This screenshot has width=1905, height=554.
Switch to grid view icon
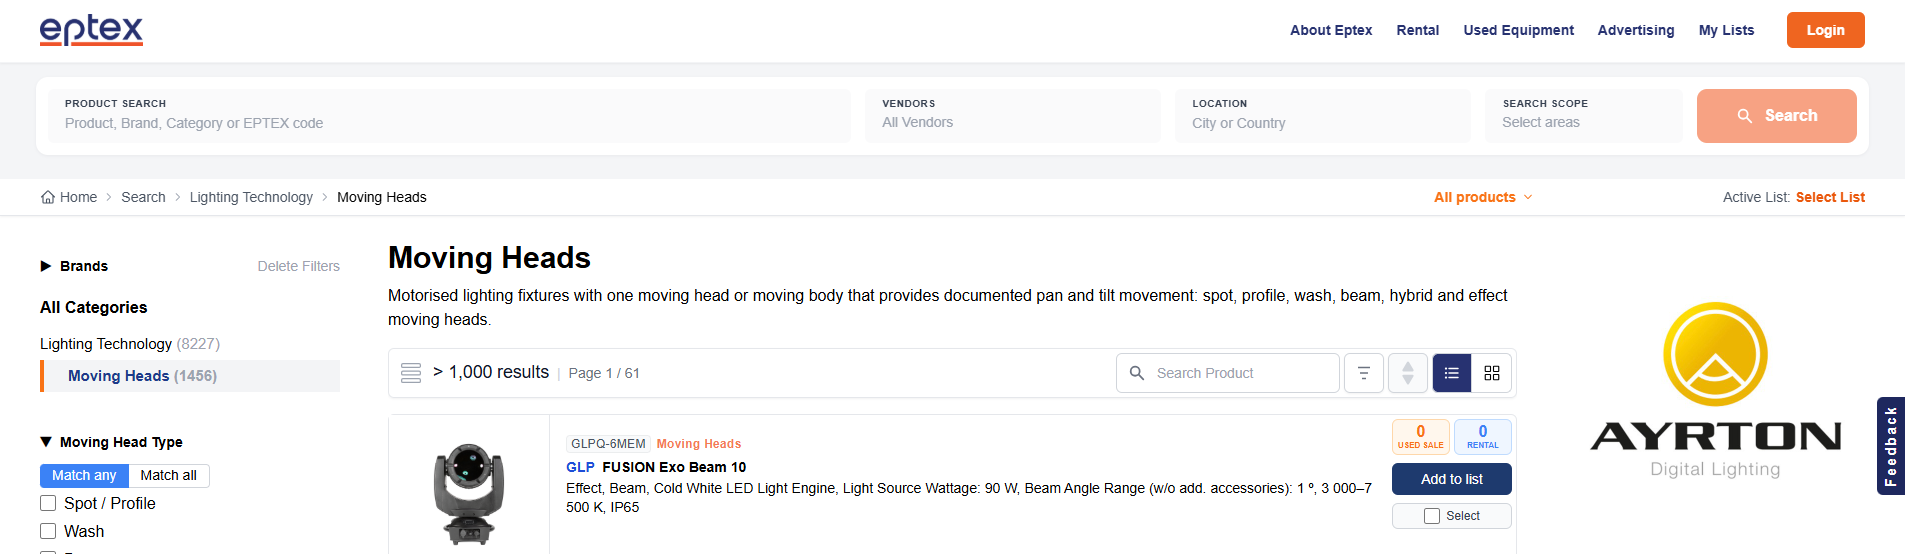pyautogui.click(x=1492, y=373)
